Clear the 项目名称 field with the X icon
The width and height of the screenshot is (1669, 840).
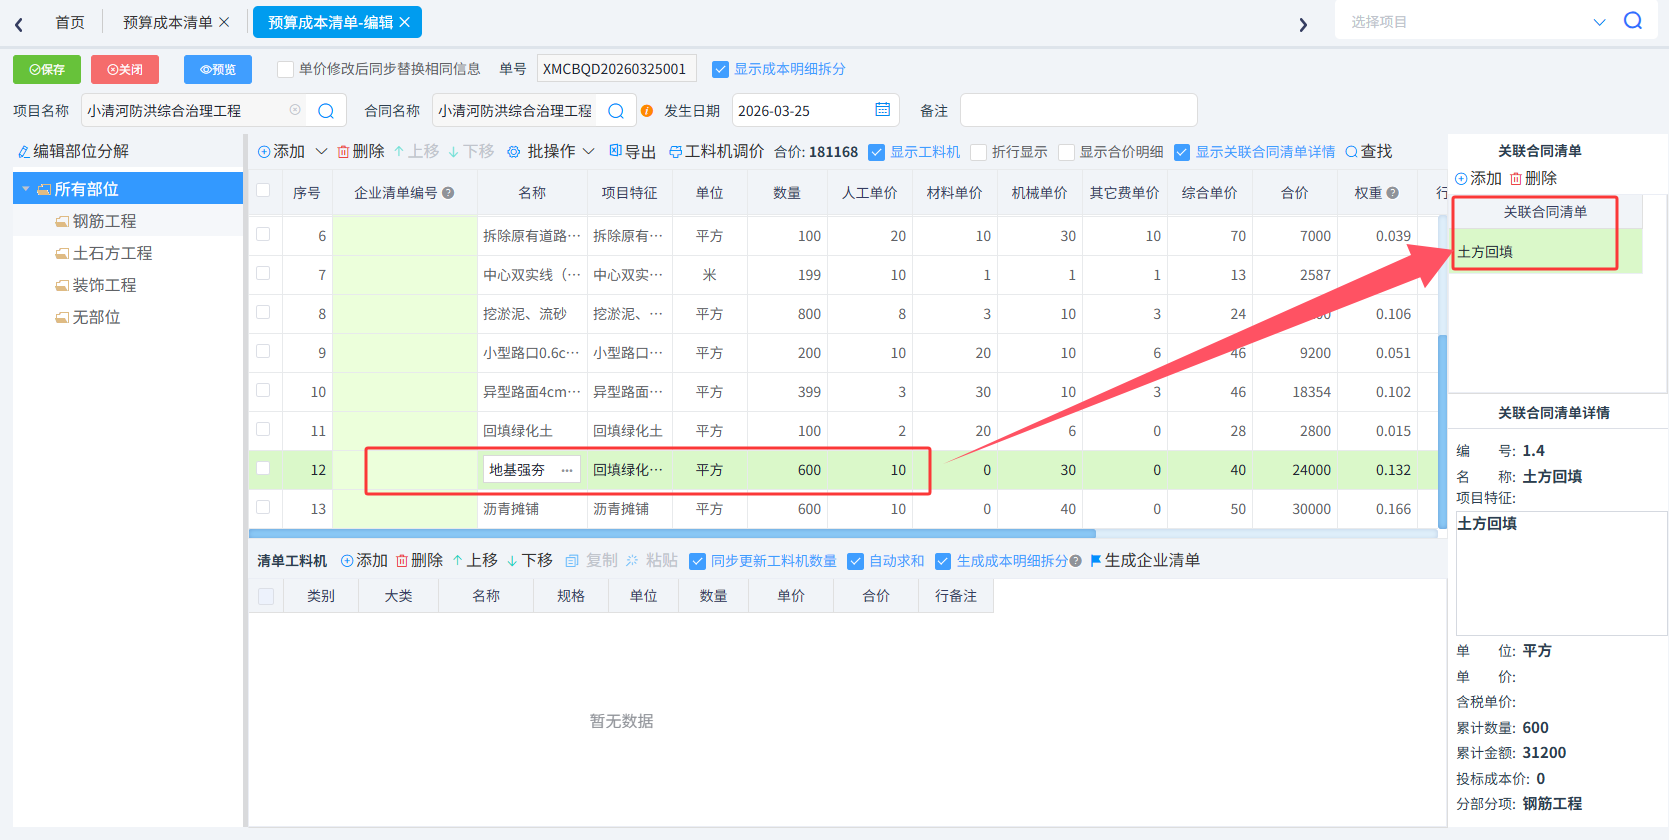pos(295,110)
